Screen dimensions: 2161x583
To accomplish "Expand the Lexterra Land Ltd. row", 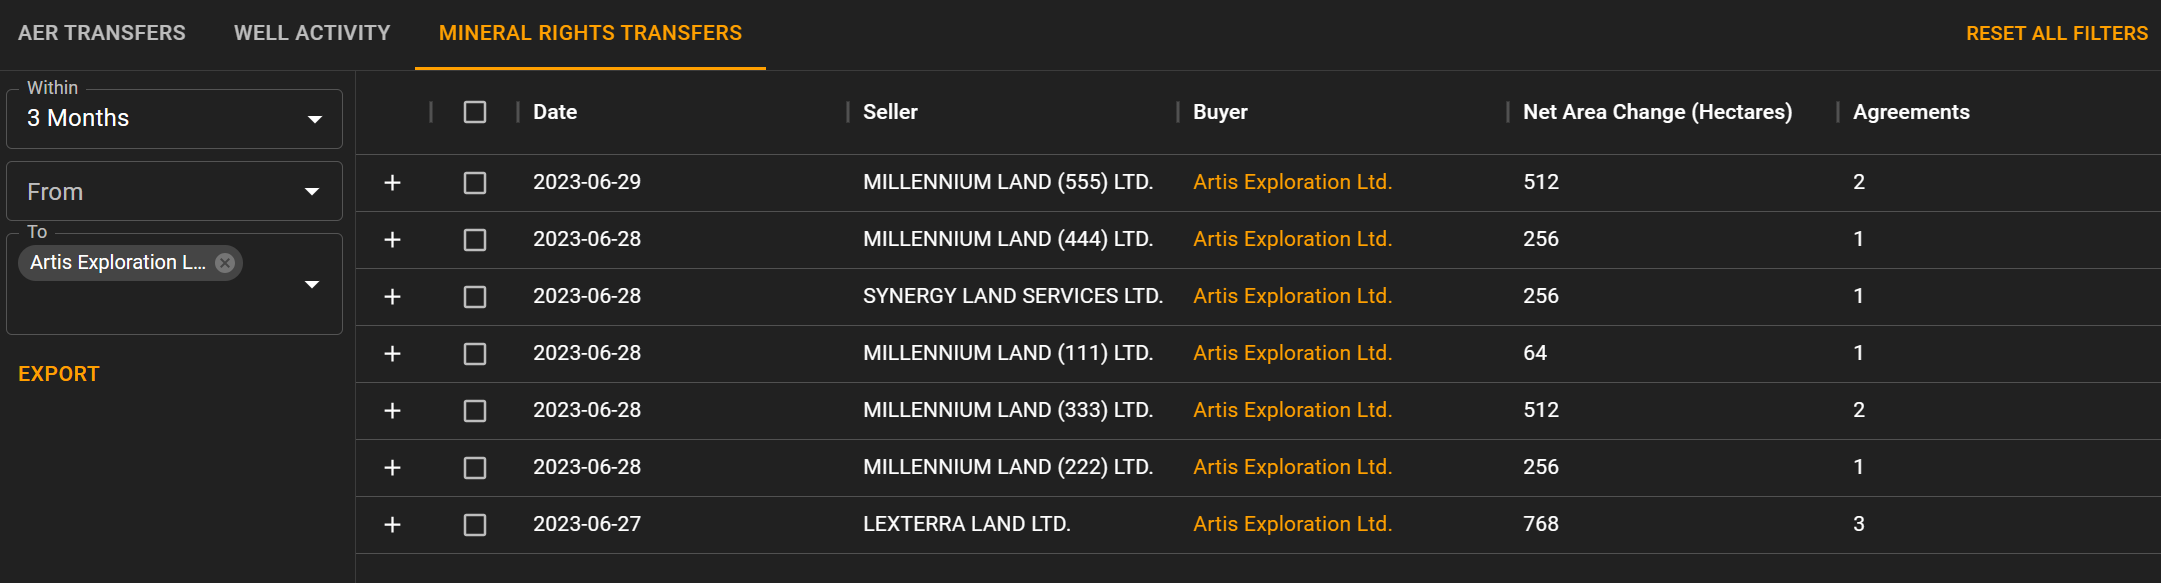I will point(392,525).
